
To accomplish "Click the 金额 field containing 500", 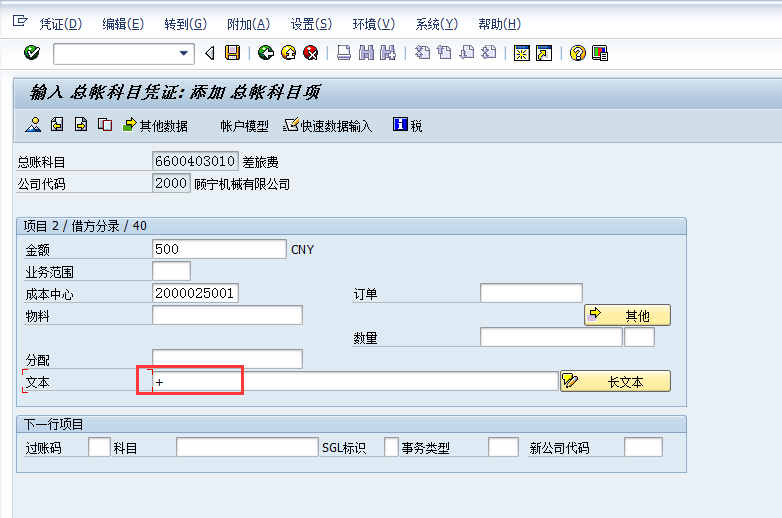I will pyautogui.click(x=219, y=249).
